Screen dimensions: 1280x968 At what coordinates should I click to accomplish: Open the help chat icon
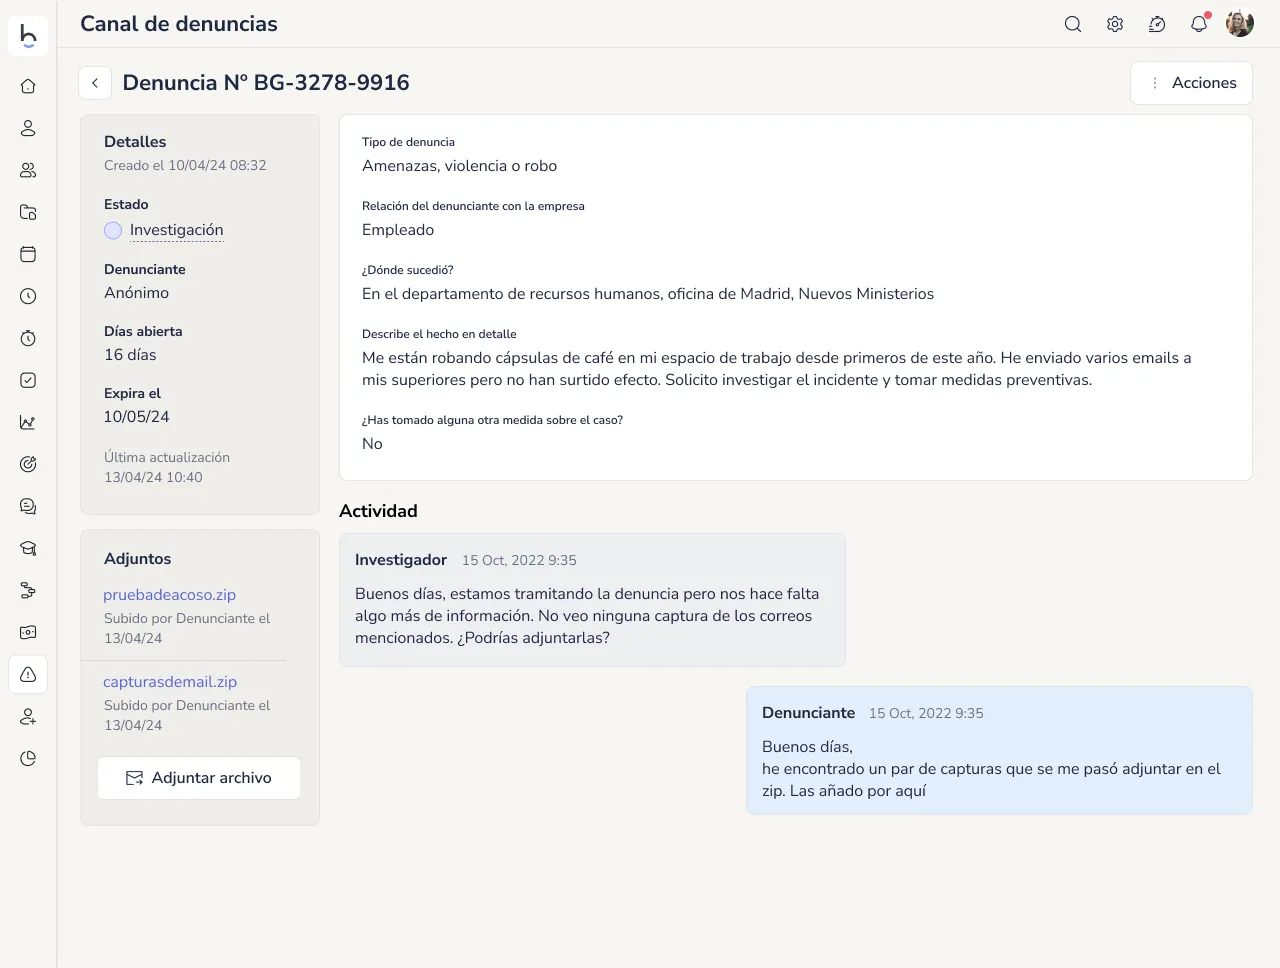pyautogui.click(x=1157, y=24)
